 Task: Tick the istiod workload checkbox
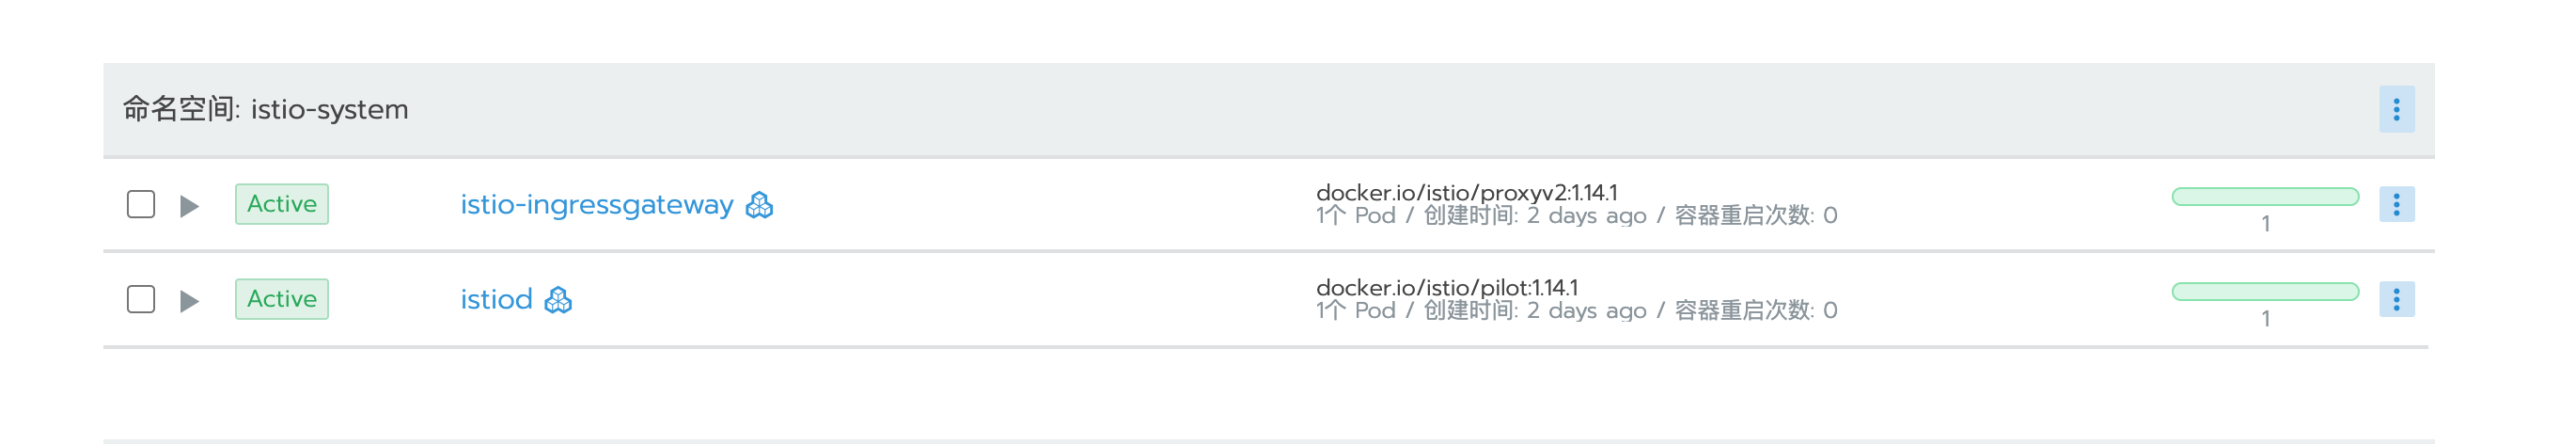141,299
